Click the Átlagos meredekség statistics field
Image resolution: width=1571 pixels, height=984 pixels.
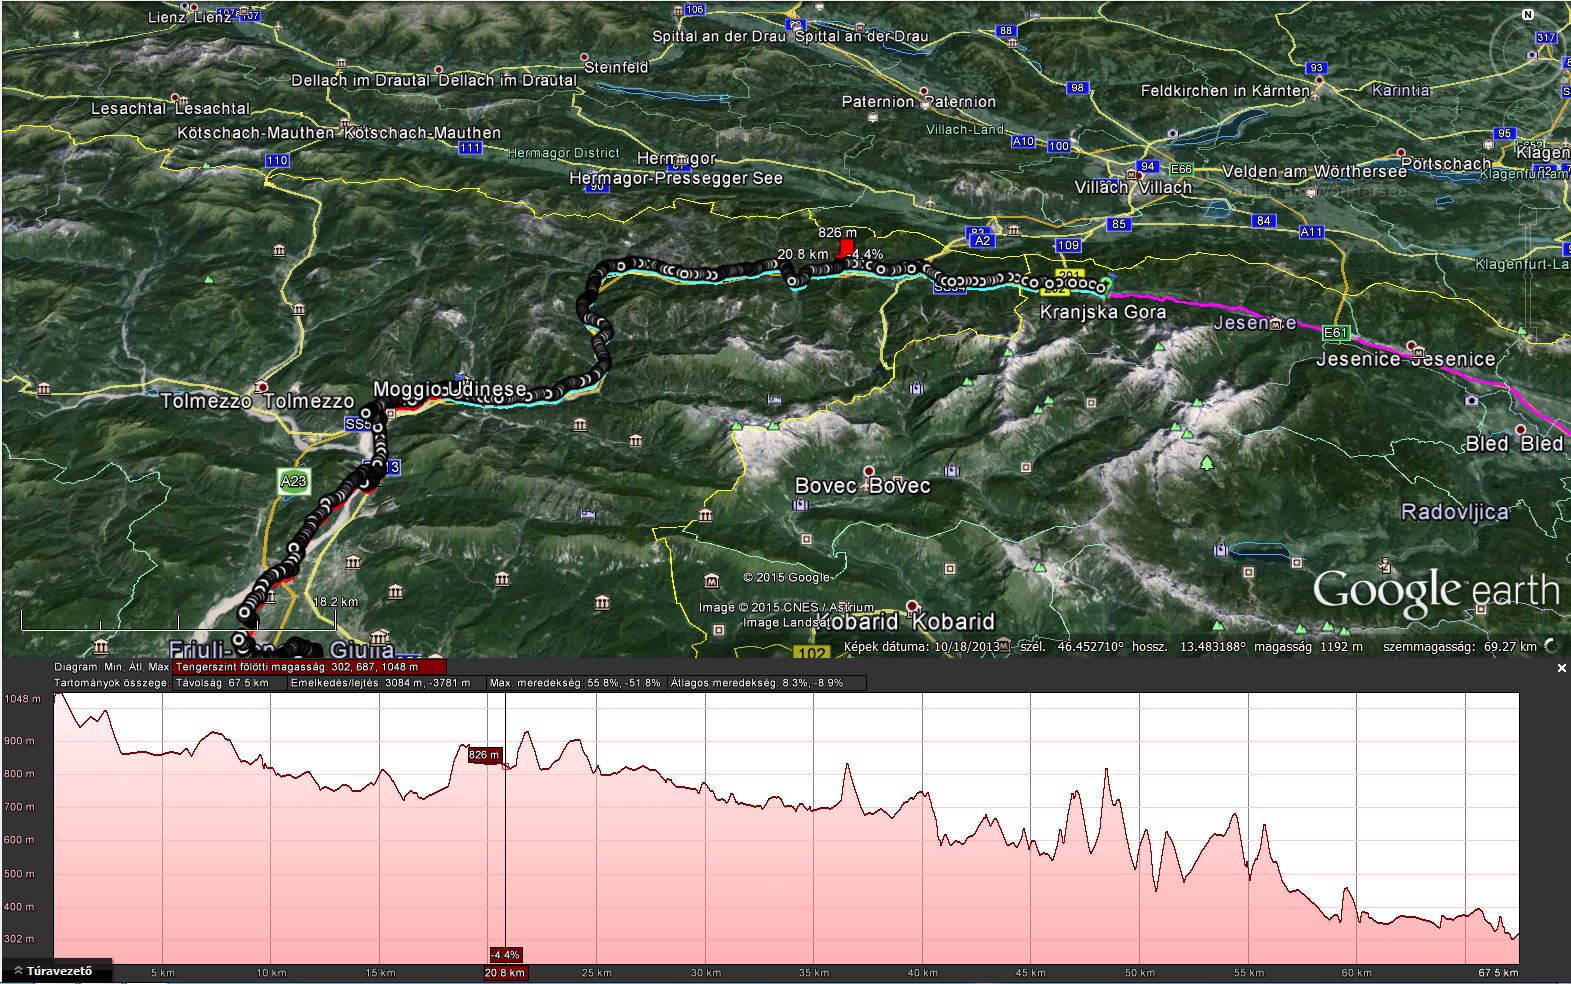click(x=767, y=683)
